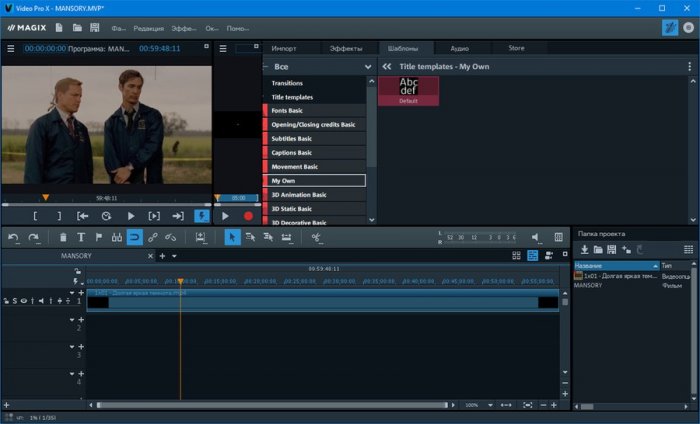Open the program monitor hamburger menu
Screen dimensions: 700x424
click(11, 47)
